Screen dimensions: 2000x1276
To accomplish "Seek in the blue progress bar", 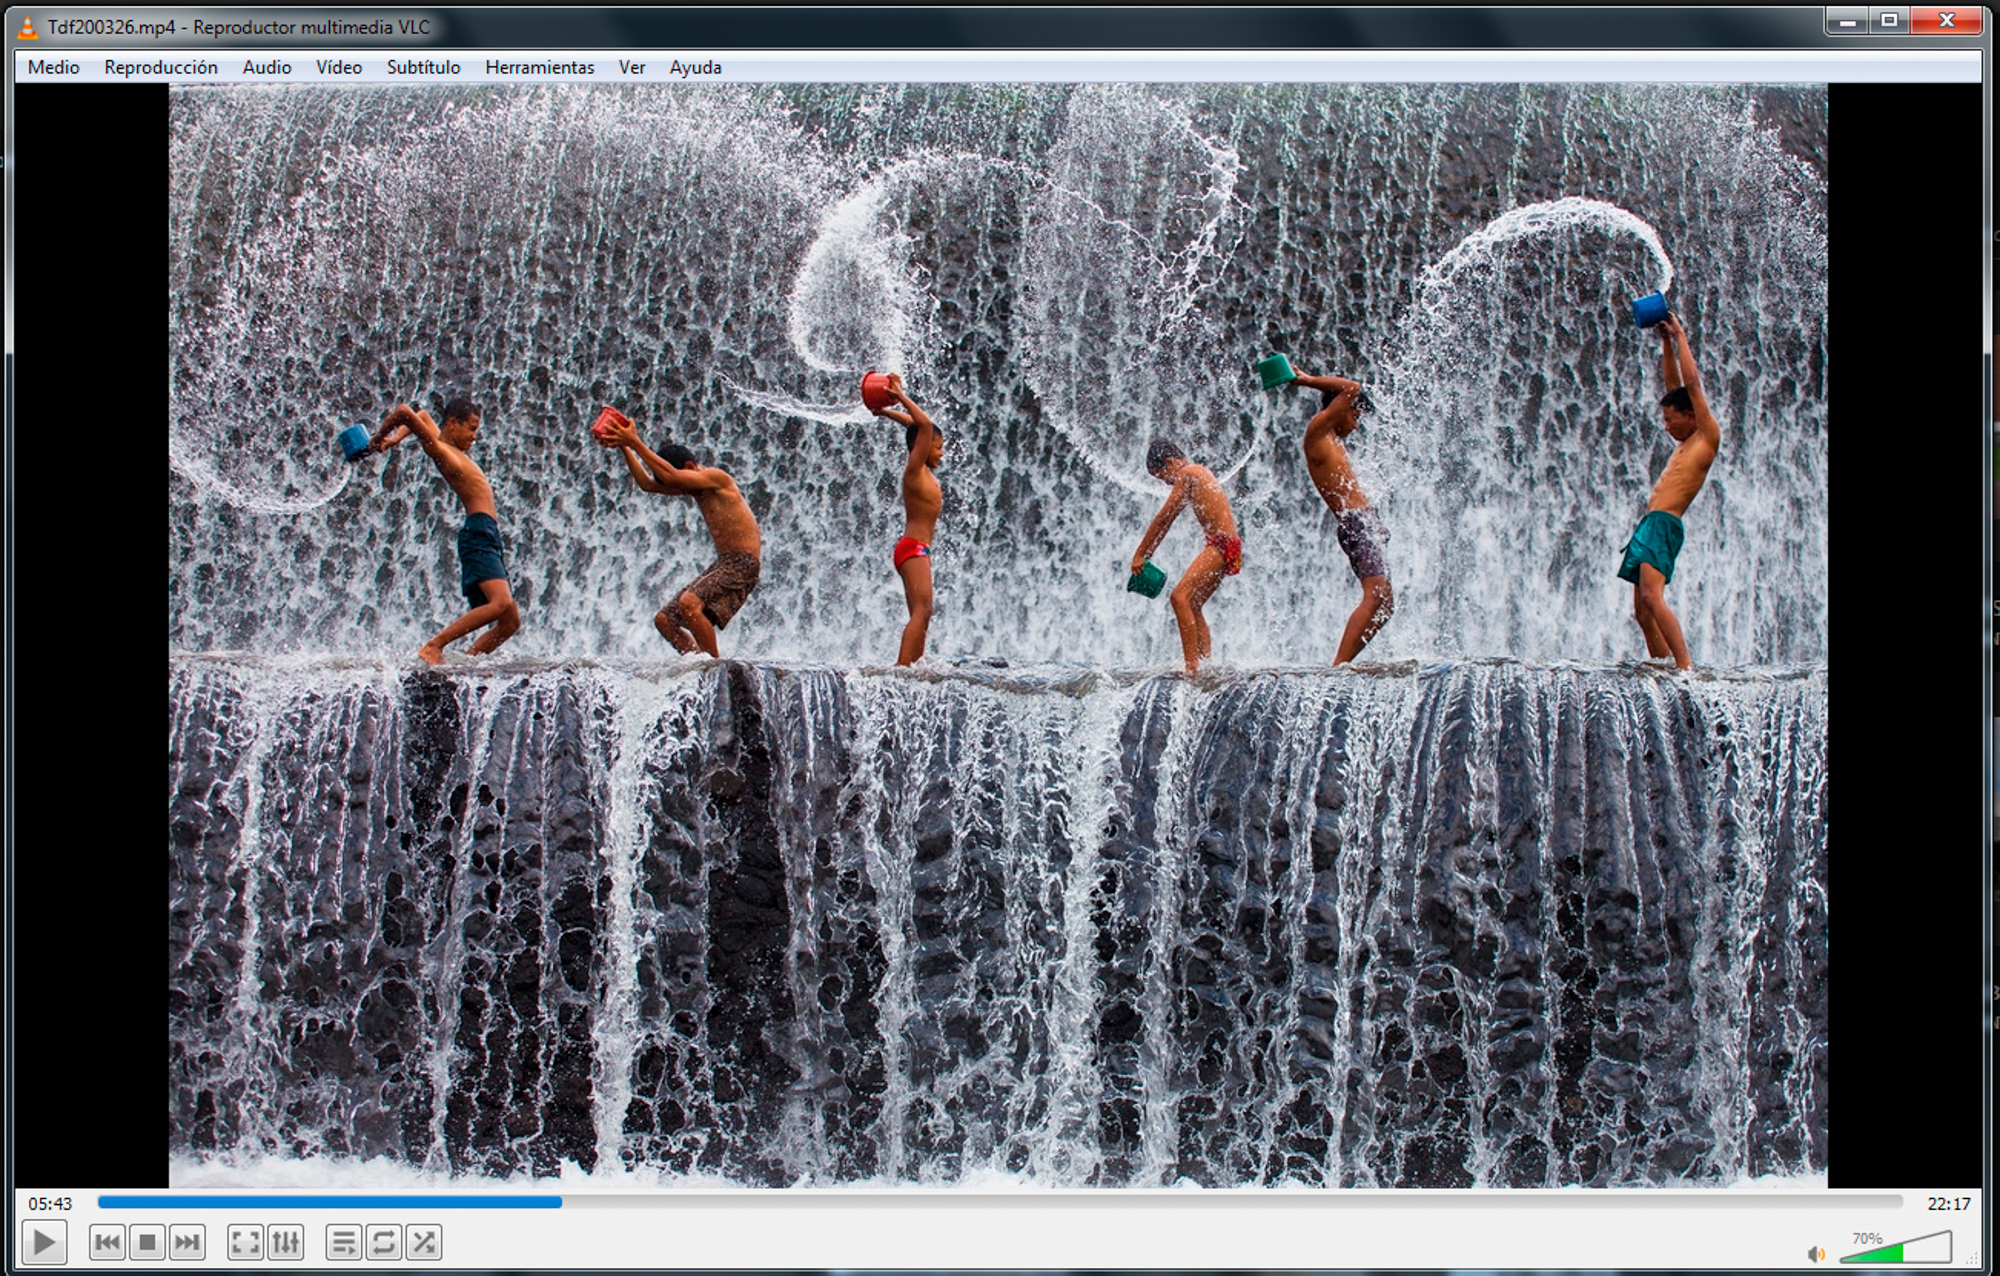I will 330,1202.
